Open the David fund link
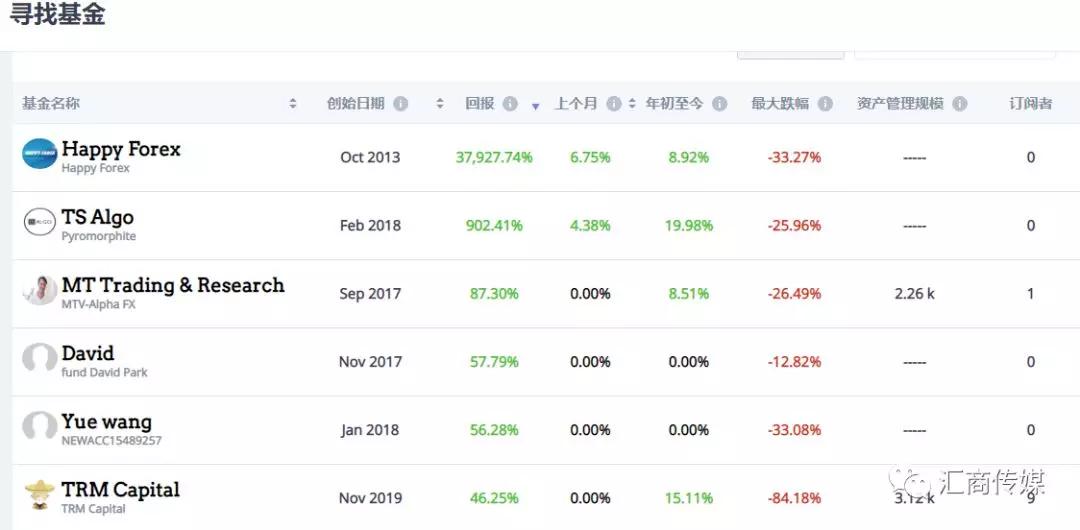1080x530 pixels. click(x=87, y=354)
